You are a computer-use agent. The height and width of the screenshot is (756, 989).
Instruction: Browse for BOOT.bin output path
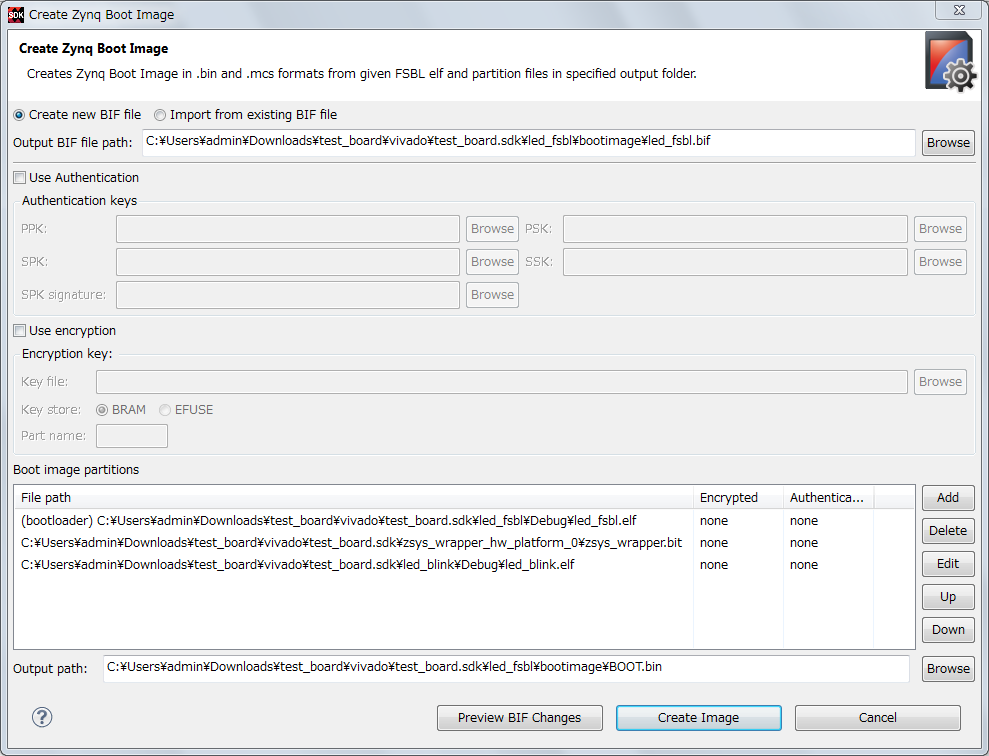point(947,669)
